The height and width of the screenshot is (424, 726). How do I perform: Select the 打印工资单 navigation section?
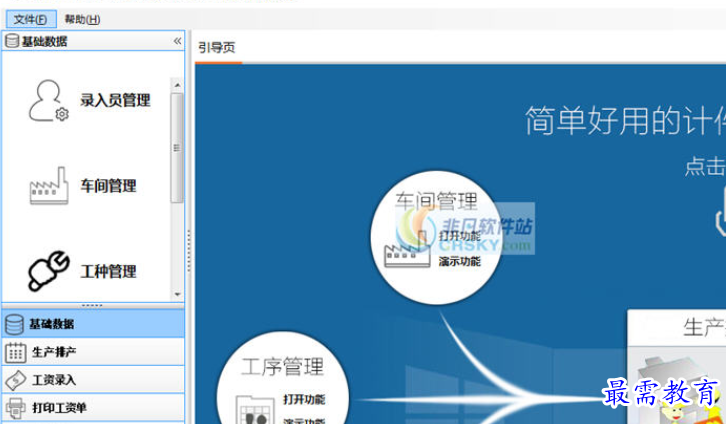click(x=93, y=408)
